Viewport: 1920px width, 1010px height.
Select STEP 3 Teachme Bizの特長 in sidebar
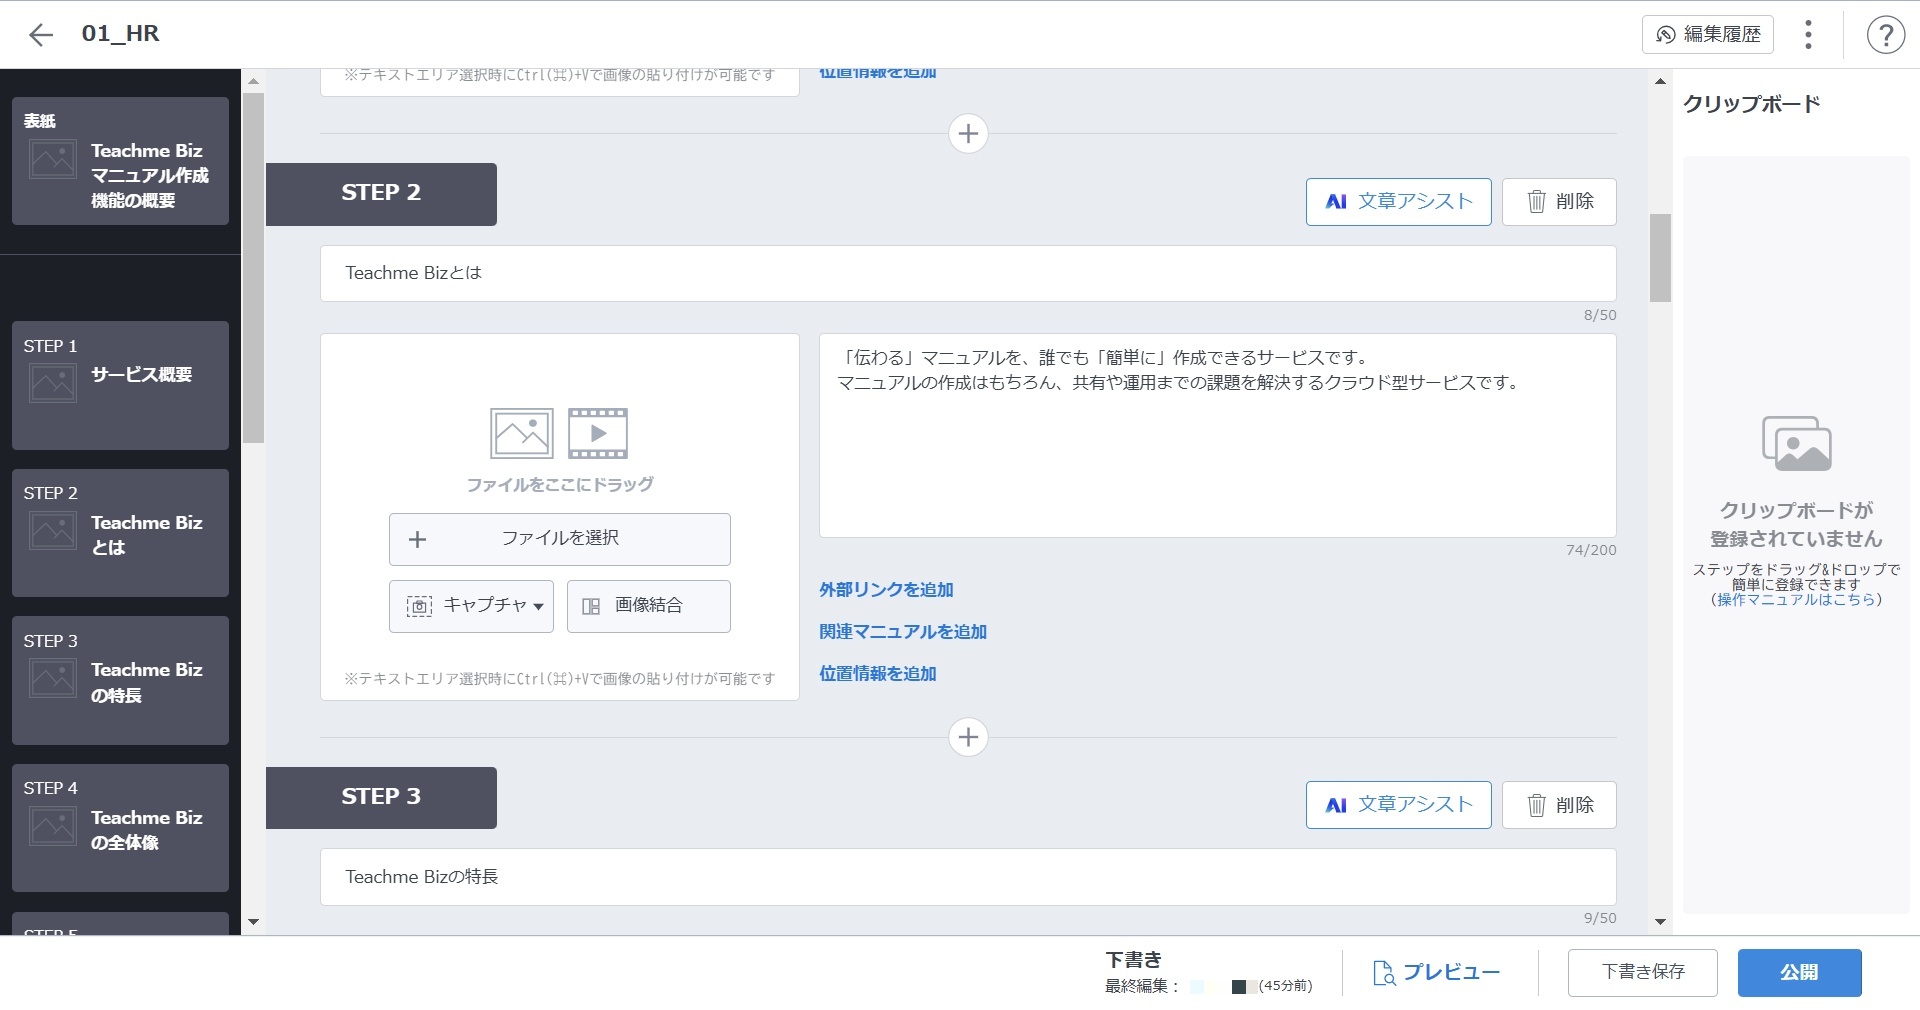click(x=120, y=680)
